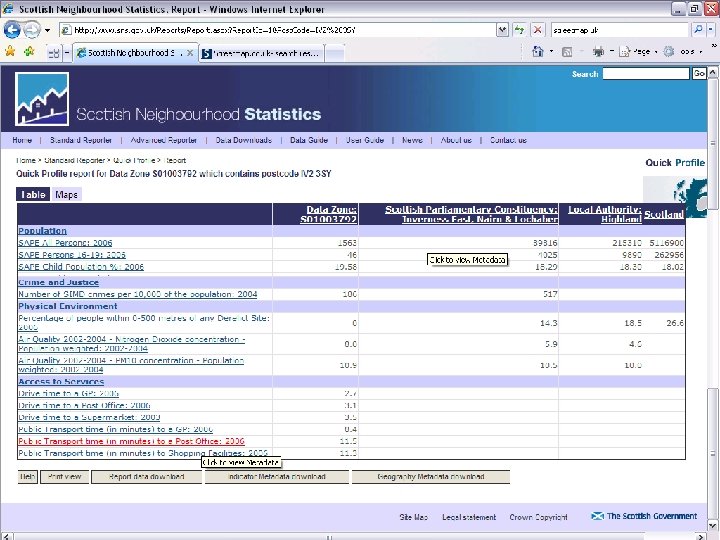
Task: Select the Maps tab
Action: (66, 194)
